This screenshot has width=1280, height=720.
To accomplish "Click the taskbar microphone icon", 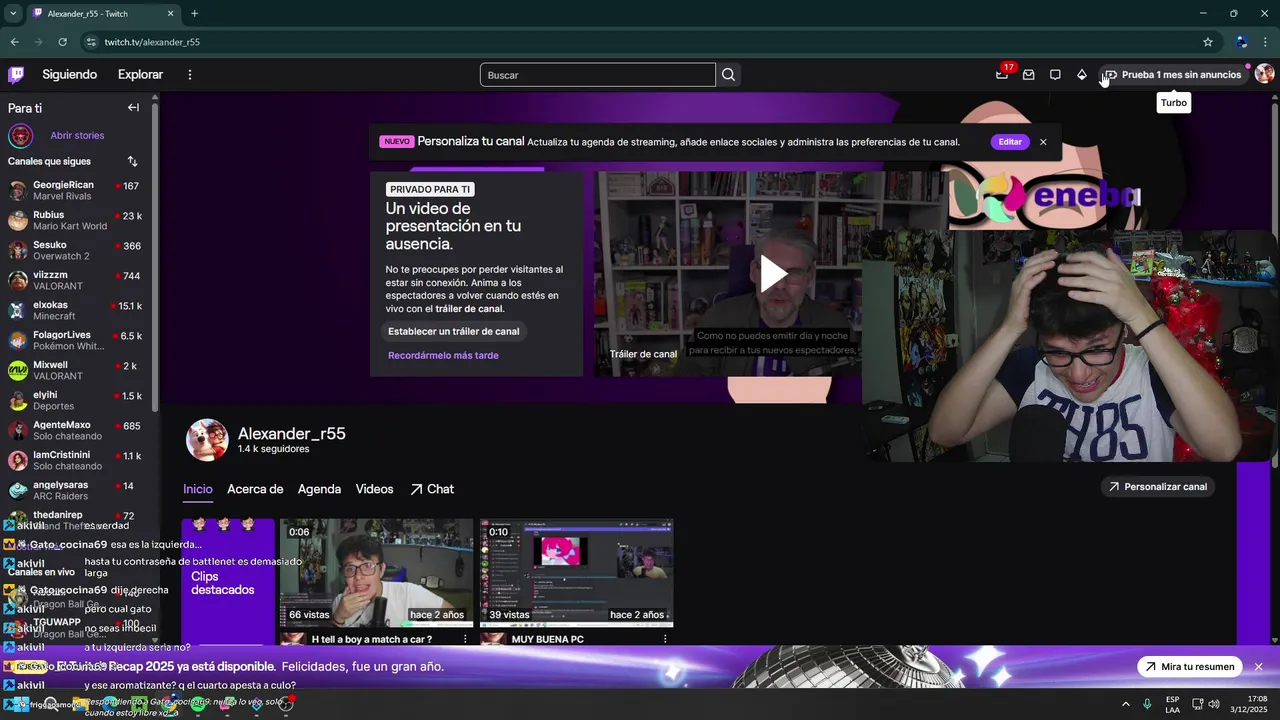I will coord(1147,704).
